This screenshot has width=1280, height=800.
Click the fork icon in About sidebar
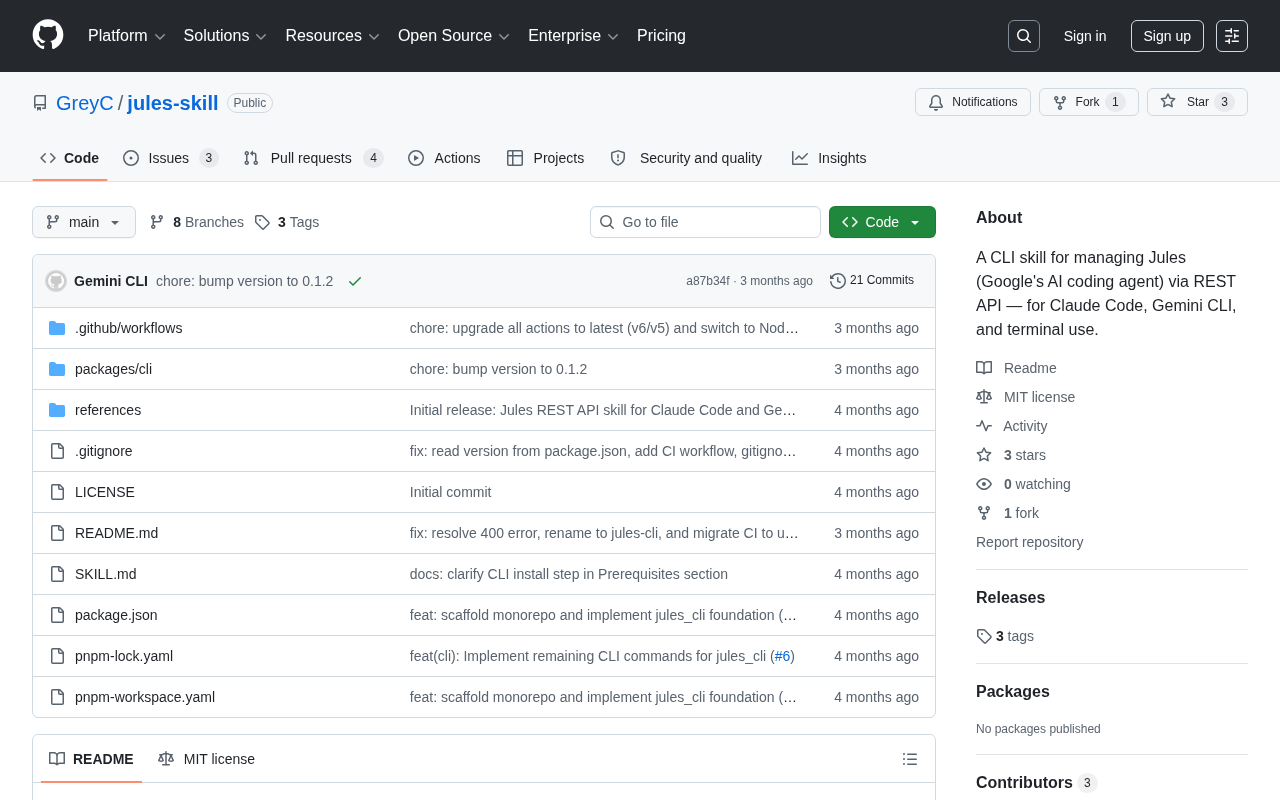coord(984,513)
